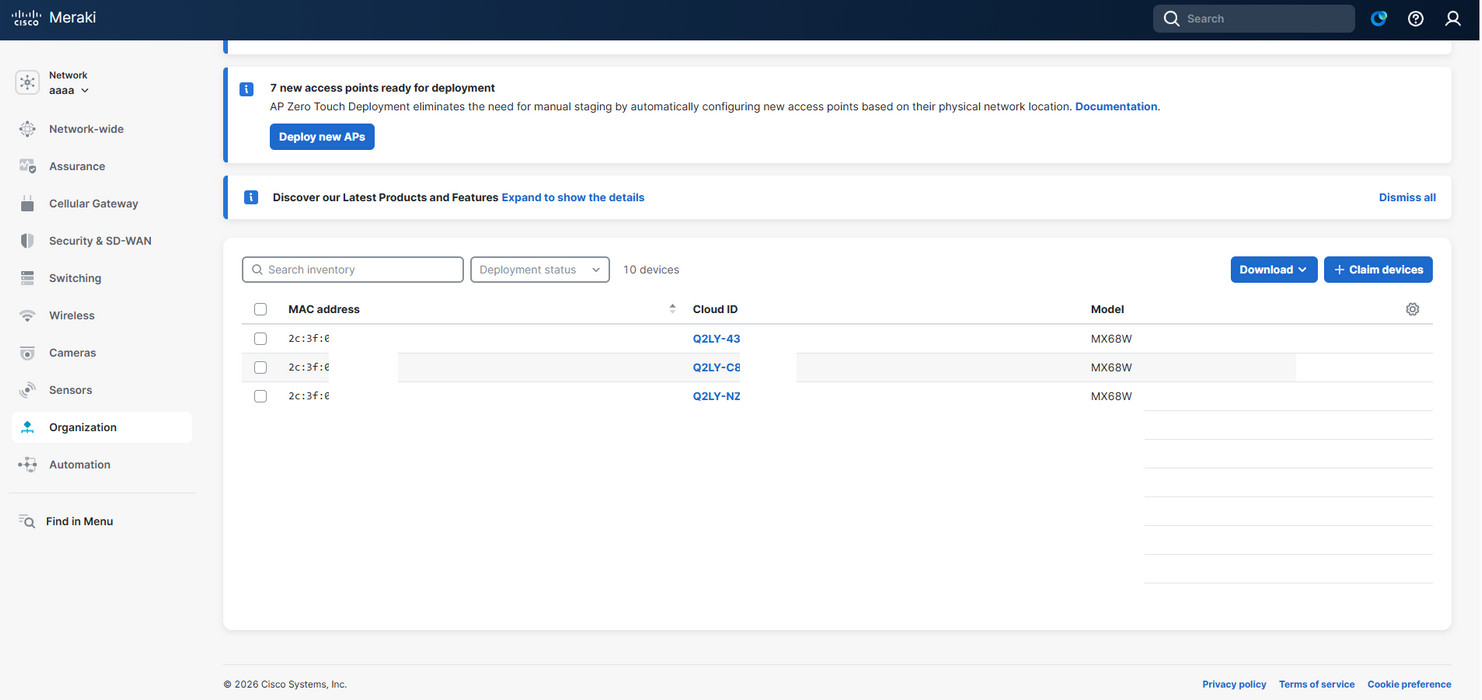Click the top Search input field

tap(1254, 19)
